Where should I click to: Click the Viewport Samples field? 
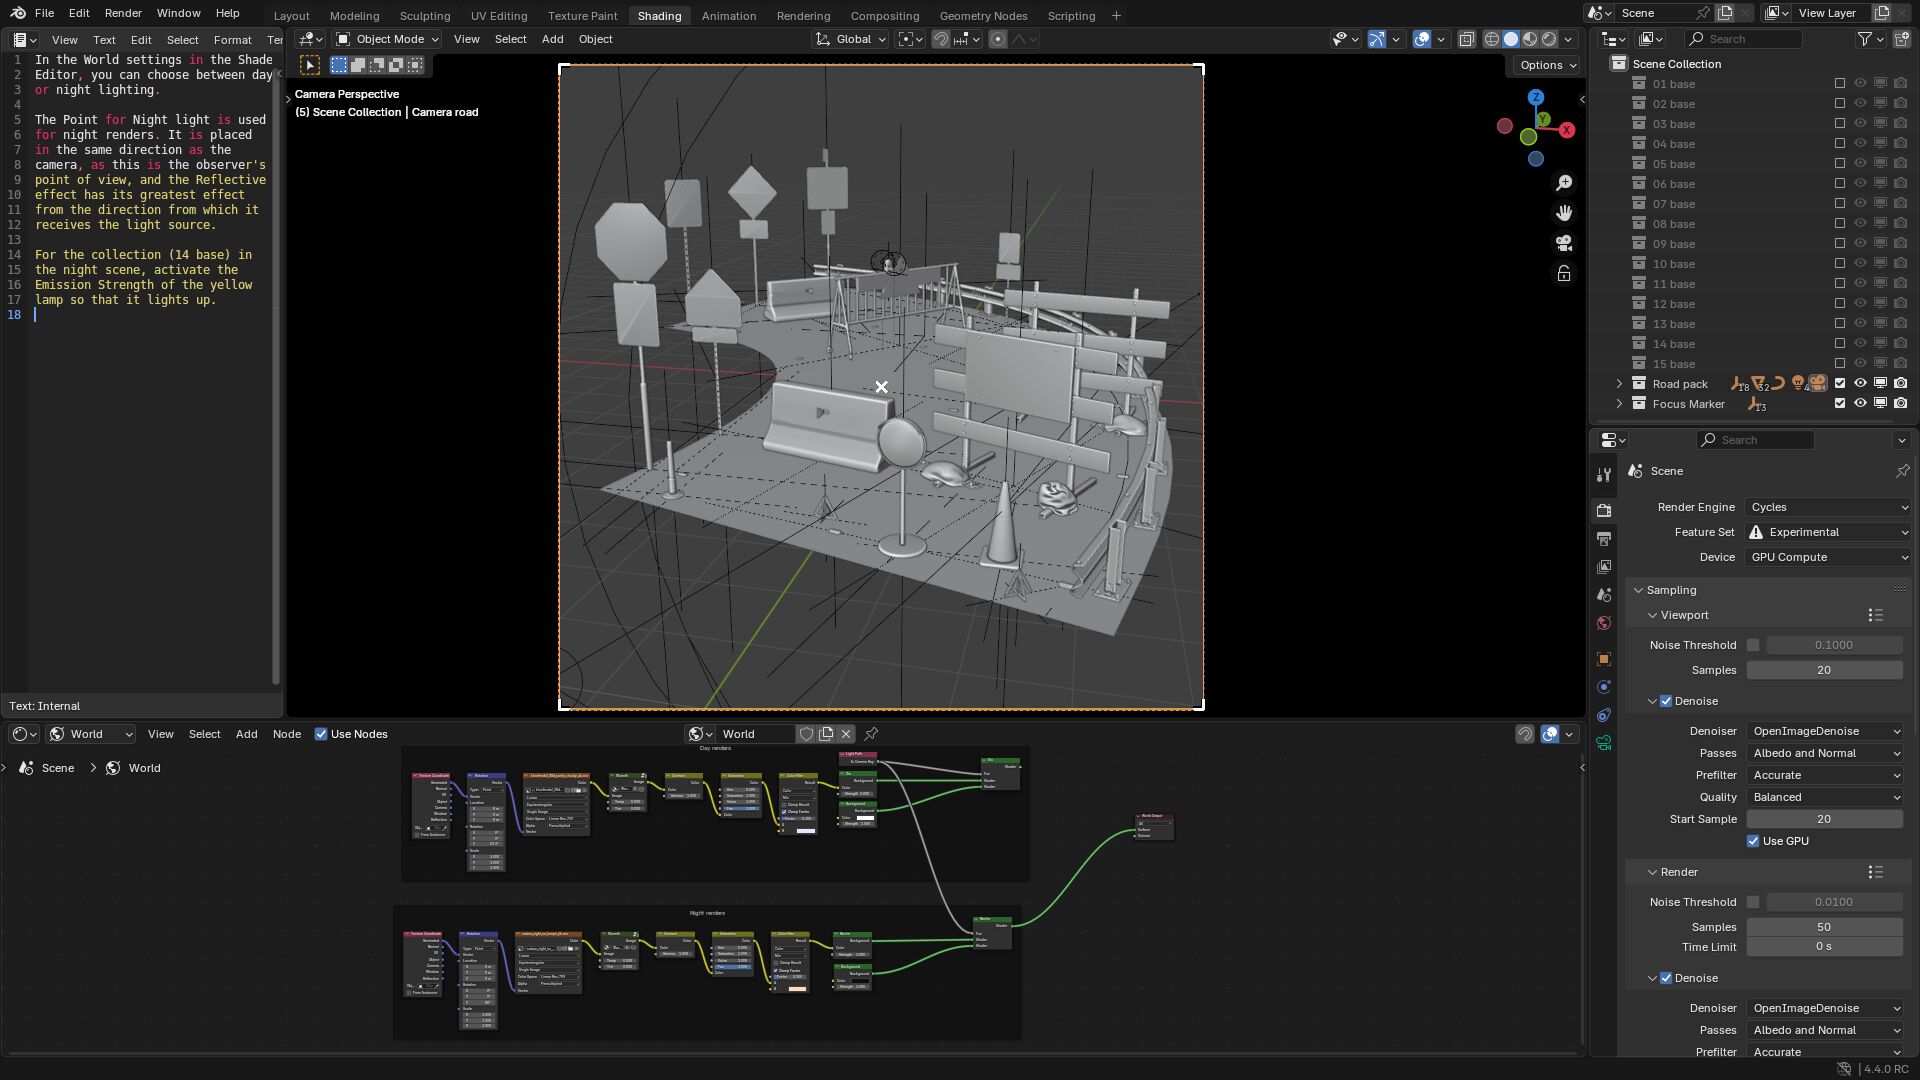[1824, 670]
